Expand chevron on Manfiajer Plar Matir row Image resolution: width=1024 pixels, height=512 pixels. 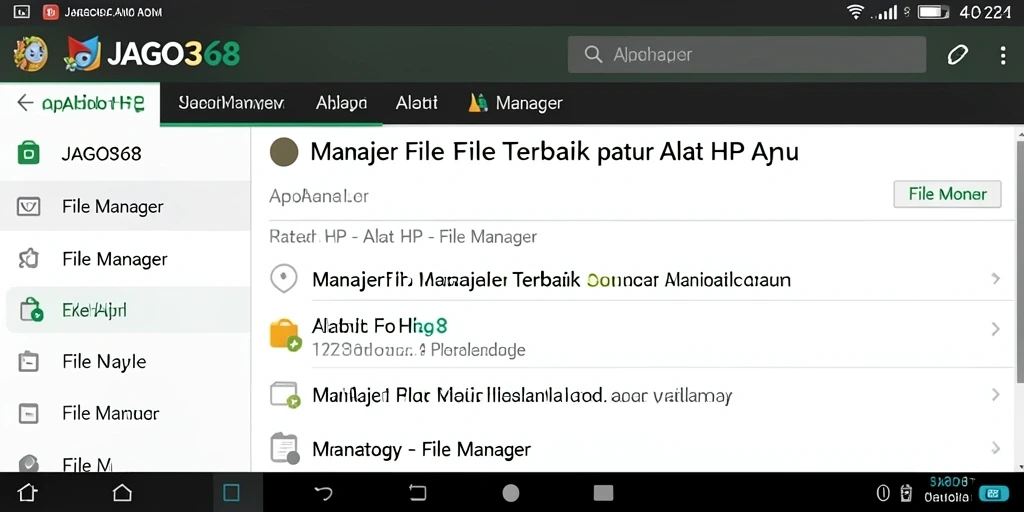click(x=996, y=394)
